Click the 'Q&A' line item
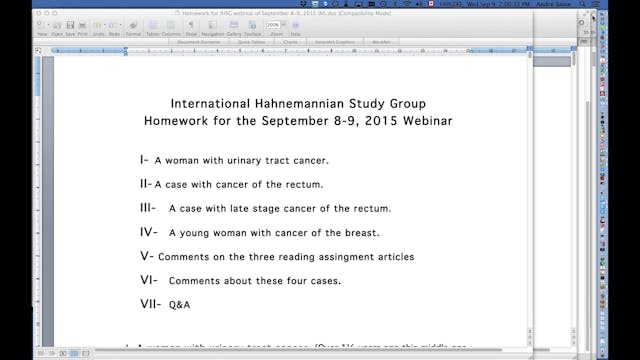The image size is (640, 360). click(180, 305)
